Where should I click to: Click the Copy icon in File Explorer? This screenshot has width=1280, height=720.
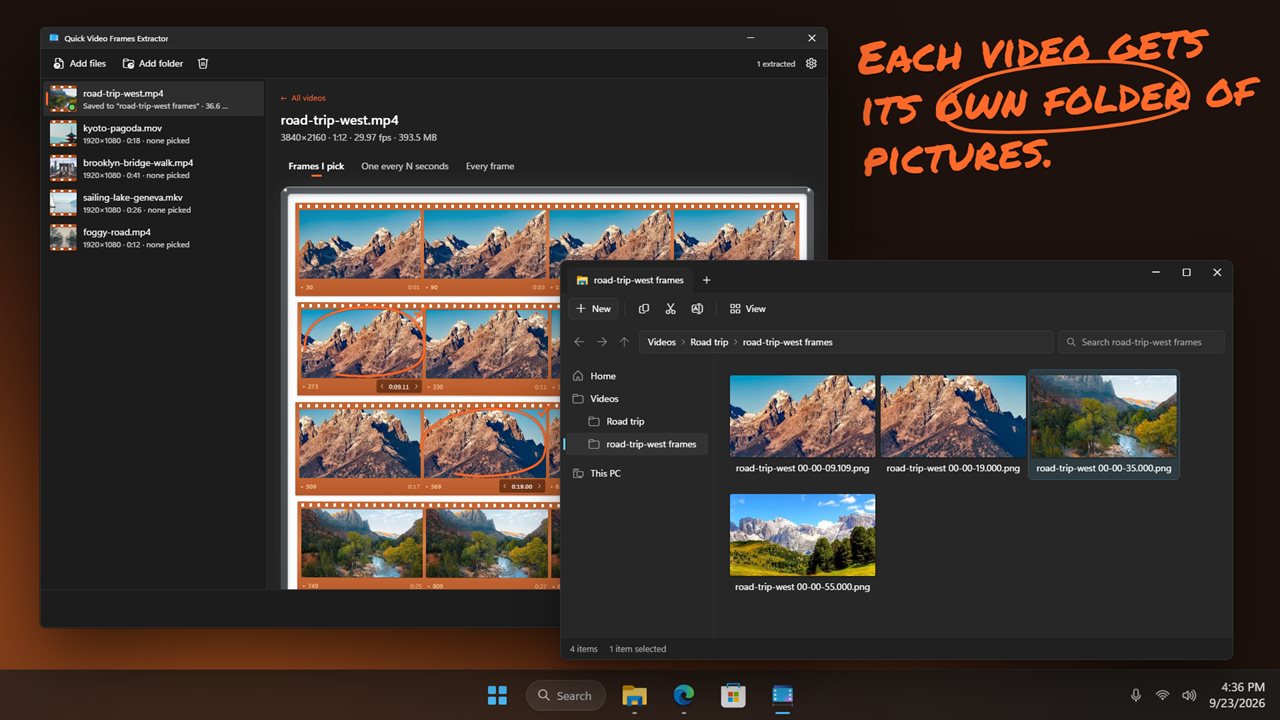pos(644,309)
